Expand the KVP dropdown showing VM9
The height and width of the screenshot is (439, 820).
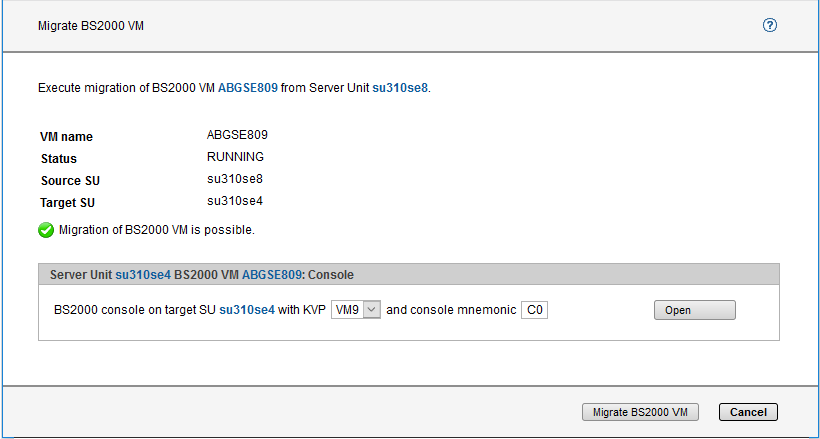[356, 310]
